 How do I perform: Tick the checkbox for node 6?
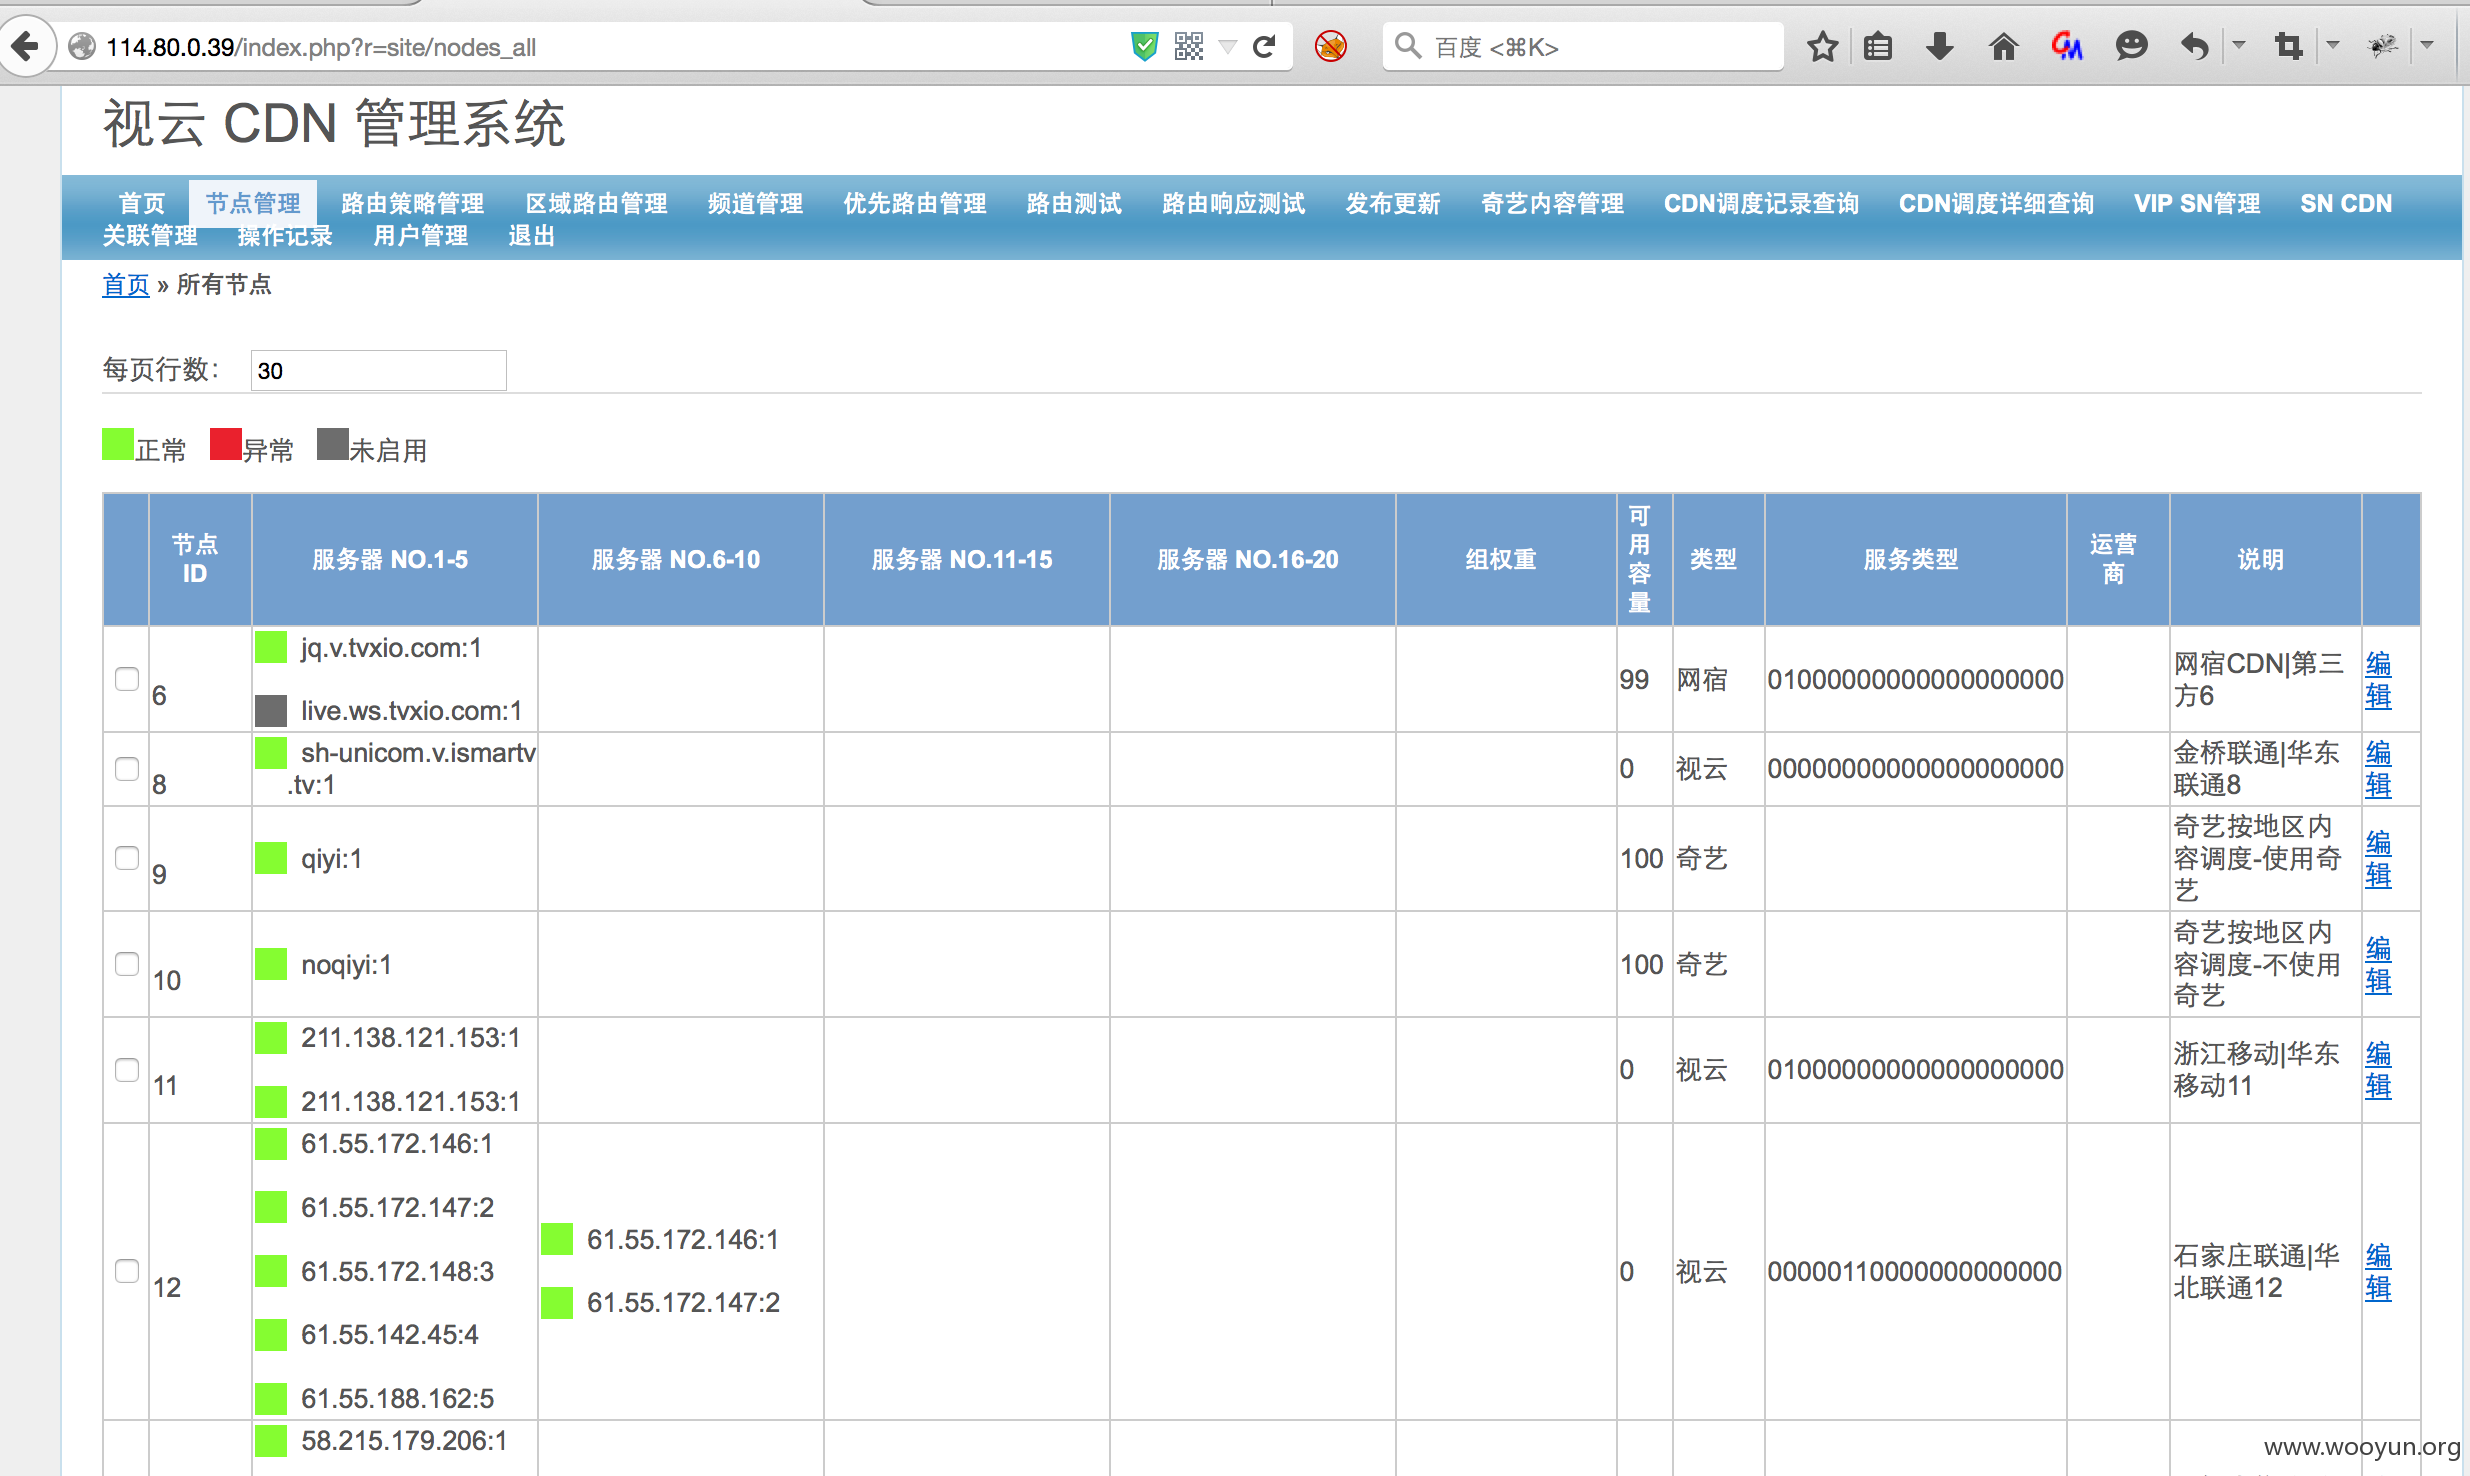[127, 679]
